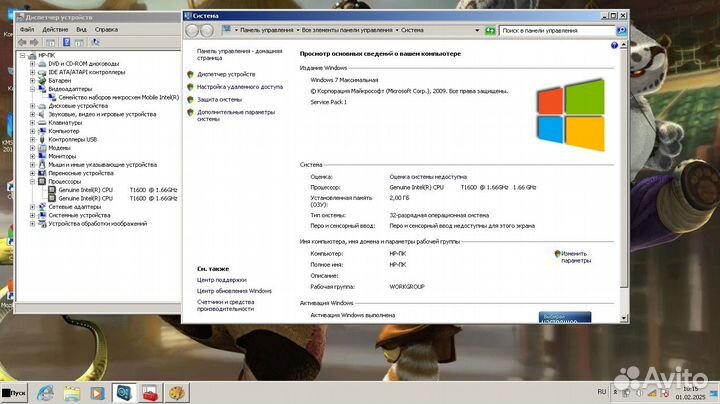
Task: Open Счетчики и средства производительности link
Action: pyautogui.click(x=225, y=305)
